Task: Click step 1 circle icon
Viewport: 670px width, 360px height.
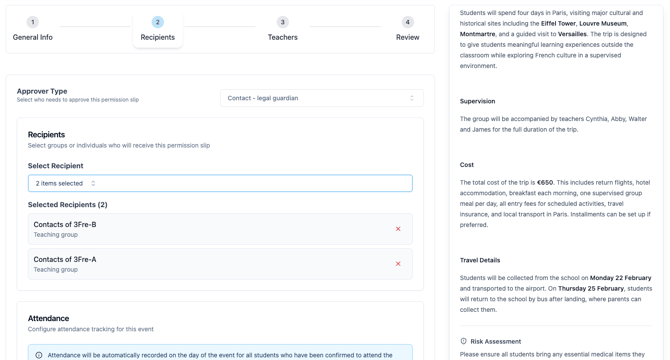Action: pos(32,22)
